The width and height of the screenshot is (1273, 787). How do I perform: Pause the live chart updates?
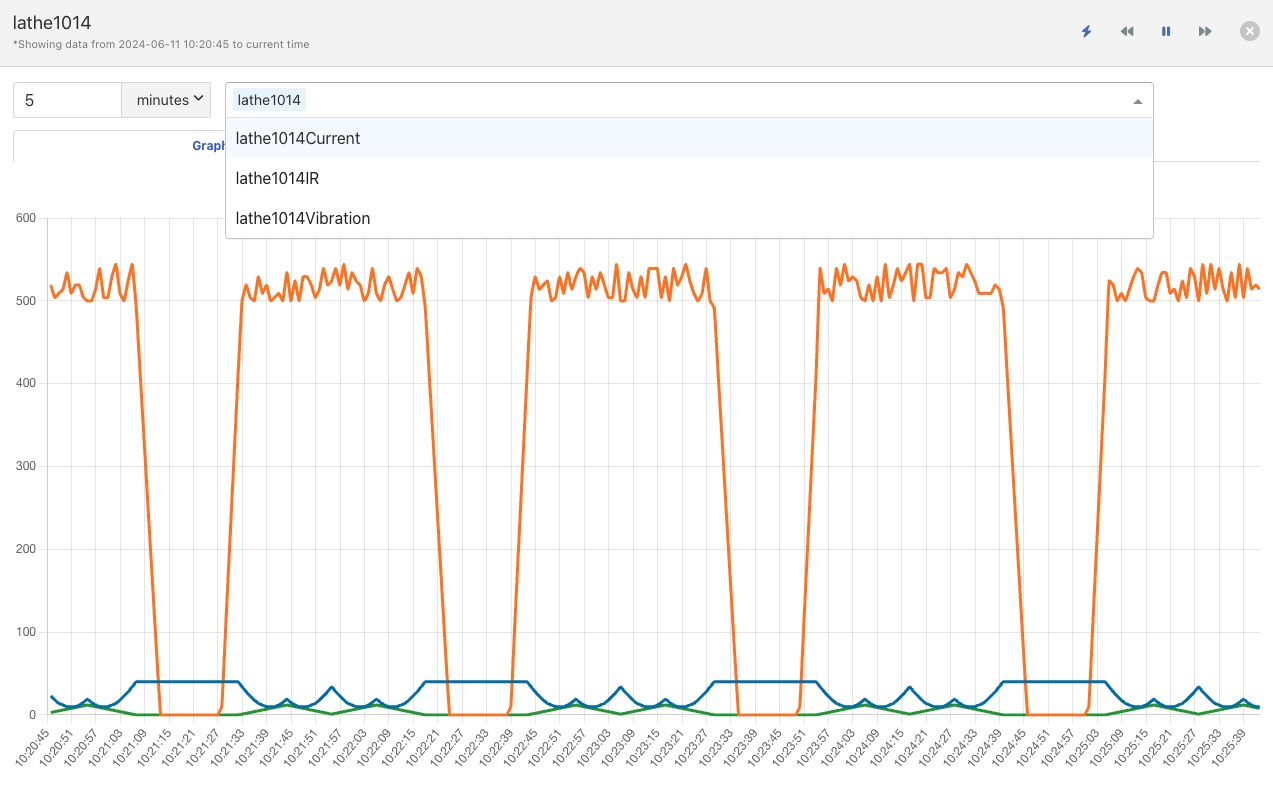coord(1166,31)
